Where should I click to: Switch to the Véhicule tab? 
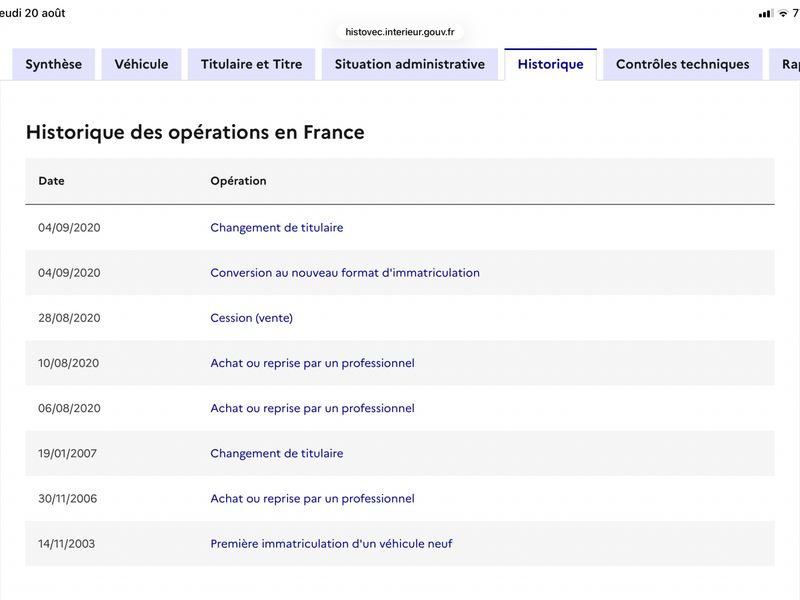pyautogui.click(x=141, y=64)
